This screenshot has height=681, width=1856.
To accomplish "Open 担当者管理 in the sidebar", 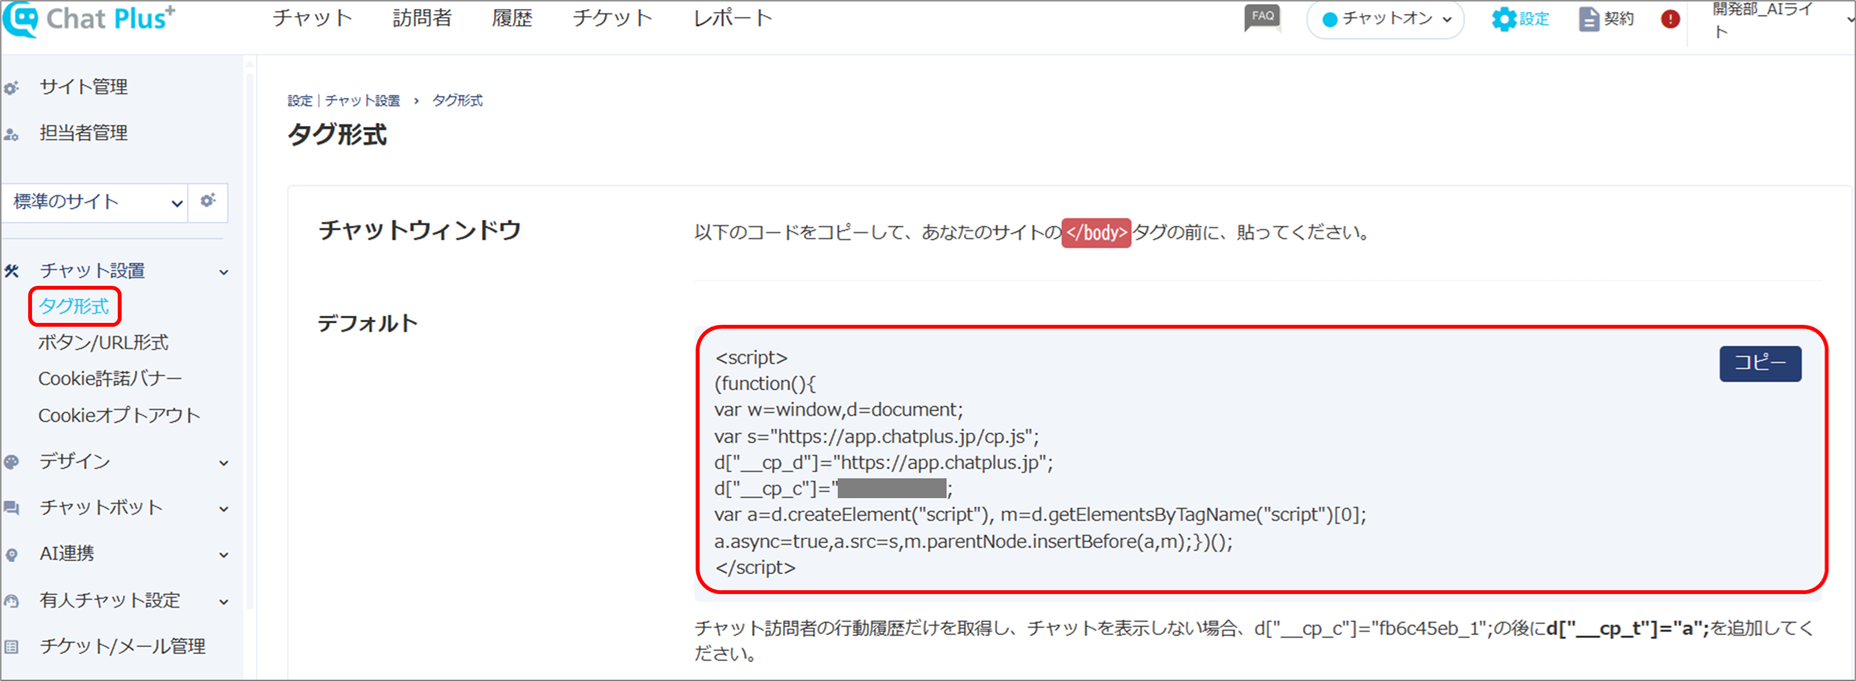I will (x=83, y=133).
